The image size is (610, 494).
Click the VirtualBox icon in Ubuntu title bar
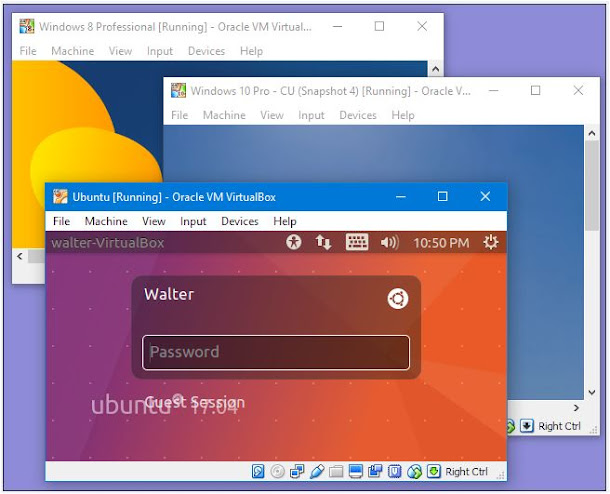(x=60, y=197)
